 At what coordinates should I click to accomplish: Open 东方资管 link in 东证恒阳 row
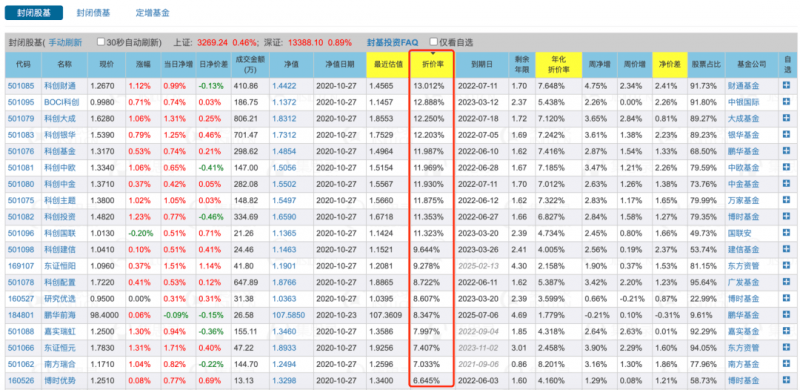(743, 266)
